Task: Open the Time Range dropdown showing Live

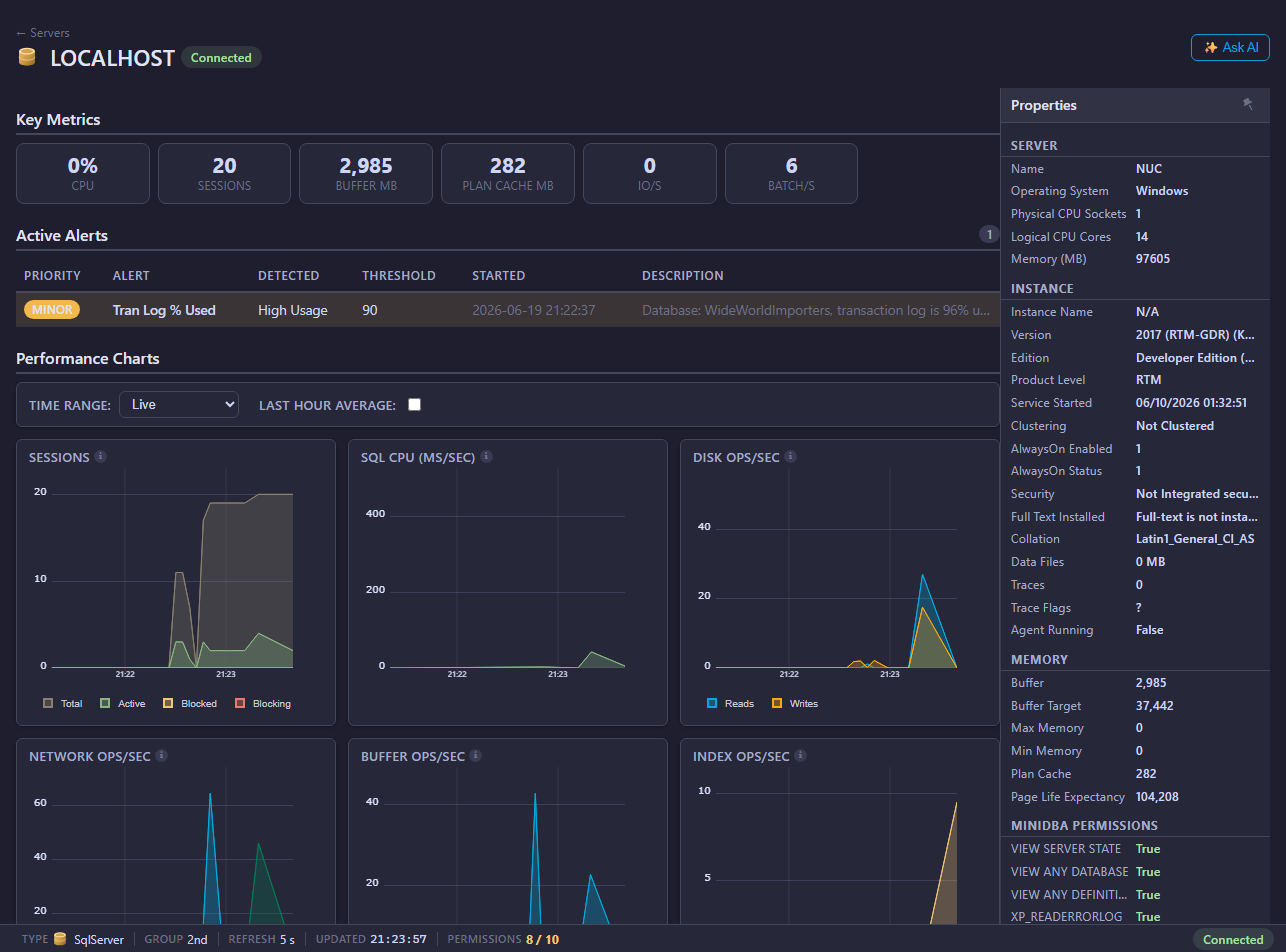Action: (179, 405)
